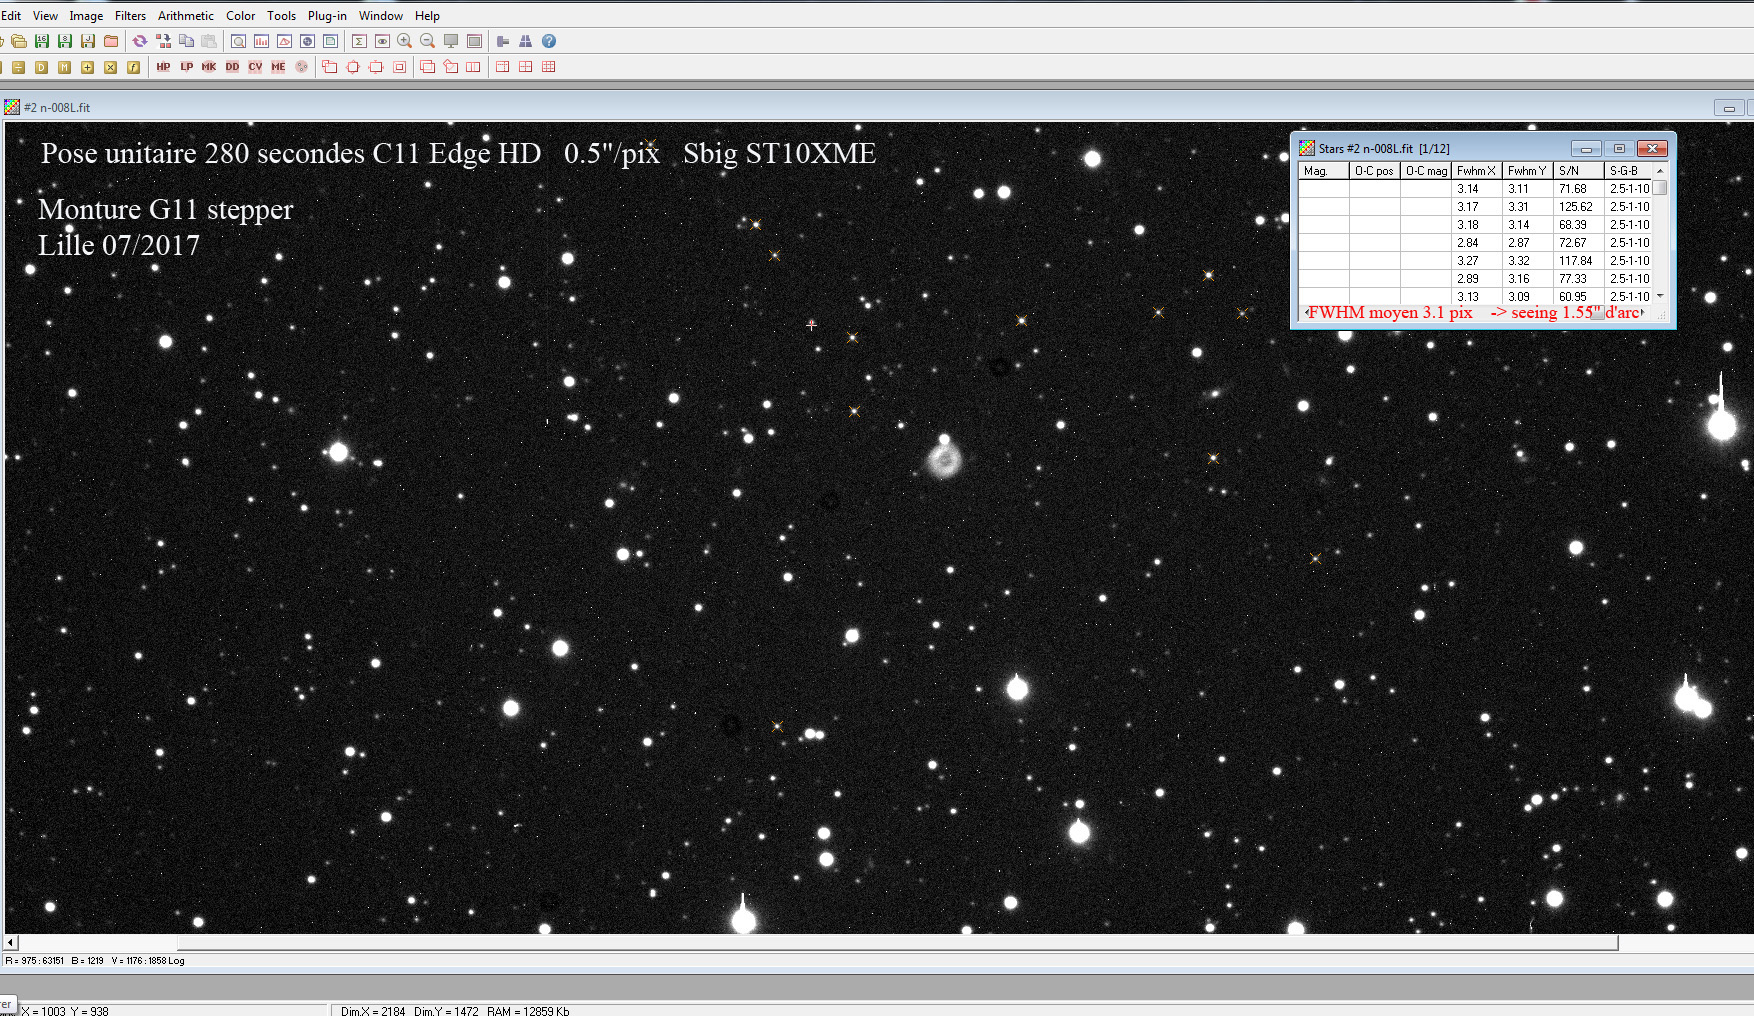This screenshot has width=1754, height=1016.
Task: Apply the HP high-pass filter
Action: (163, 67)
